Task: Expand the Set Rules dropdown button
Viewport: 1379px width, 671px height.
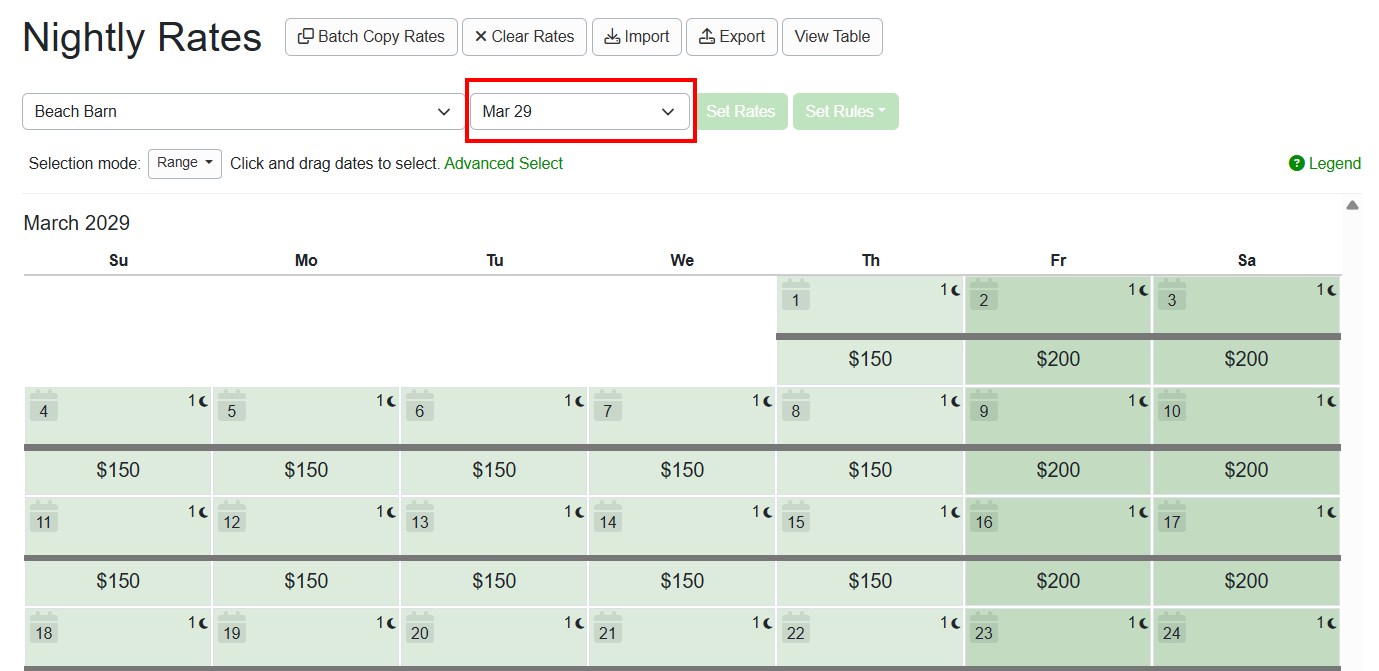Action: coord(846,112)
